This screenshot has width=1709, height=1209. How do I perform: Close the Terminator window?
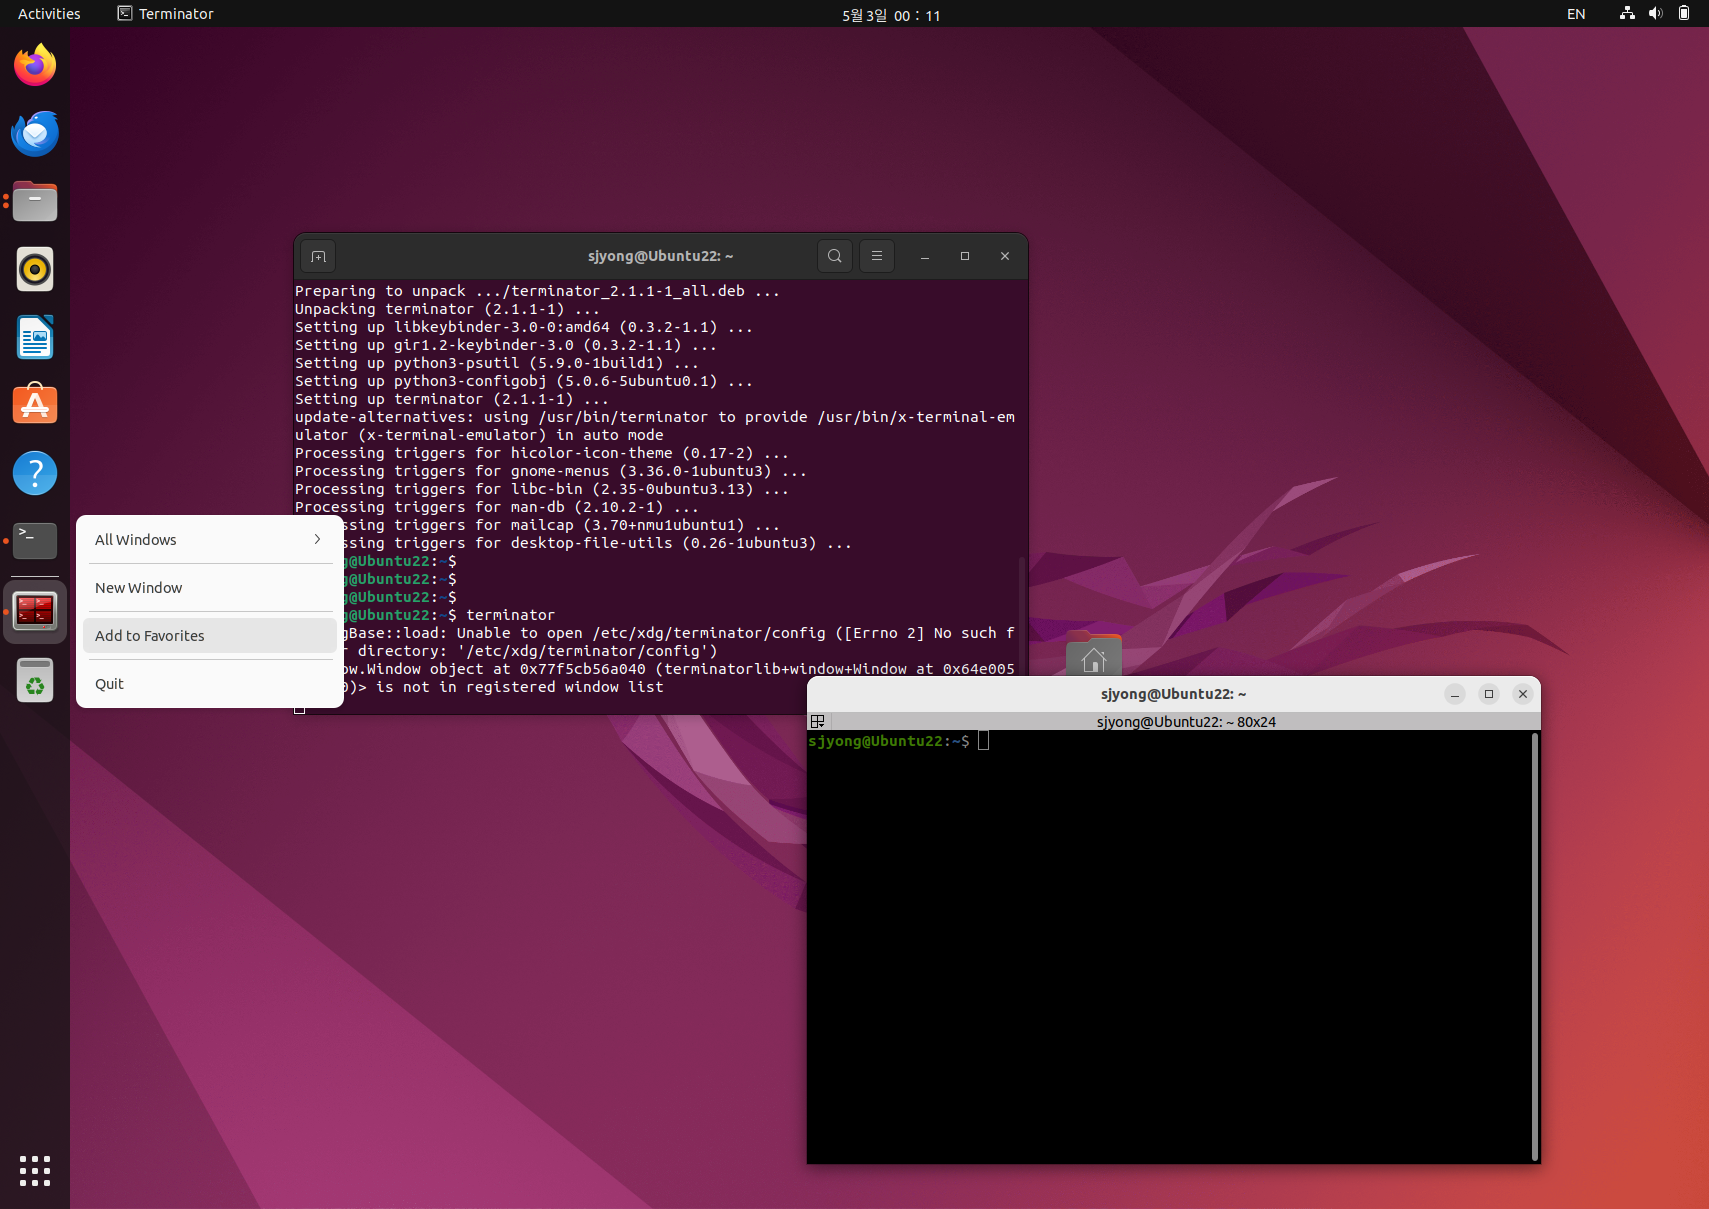(x=1523, y=694)
